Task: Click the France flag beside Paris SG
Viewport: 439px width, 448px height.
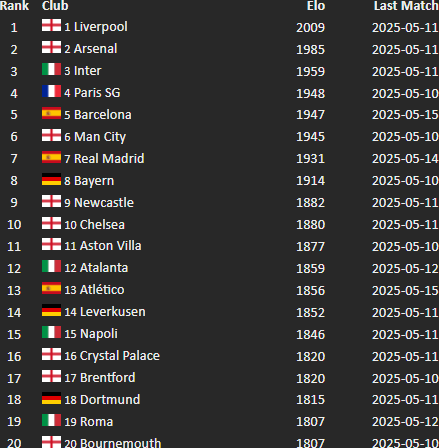Action: point(51,91)
